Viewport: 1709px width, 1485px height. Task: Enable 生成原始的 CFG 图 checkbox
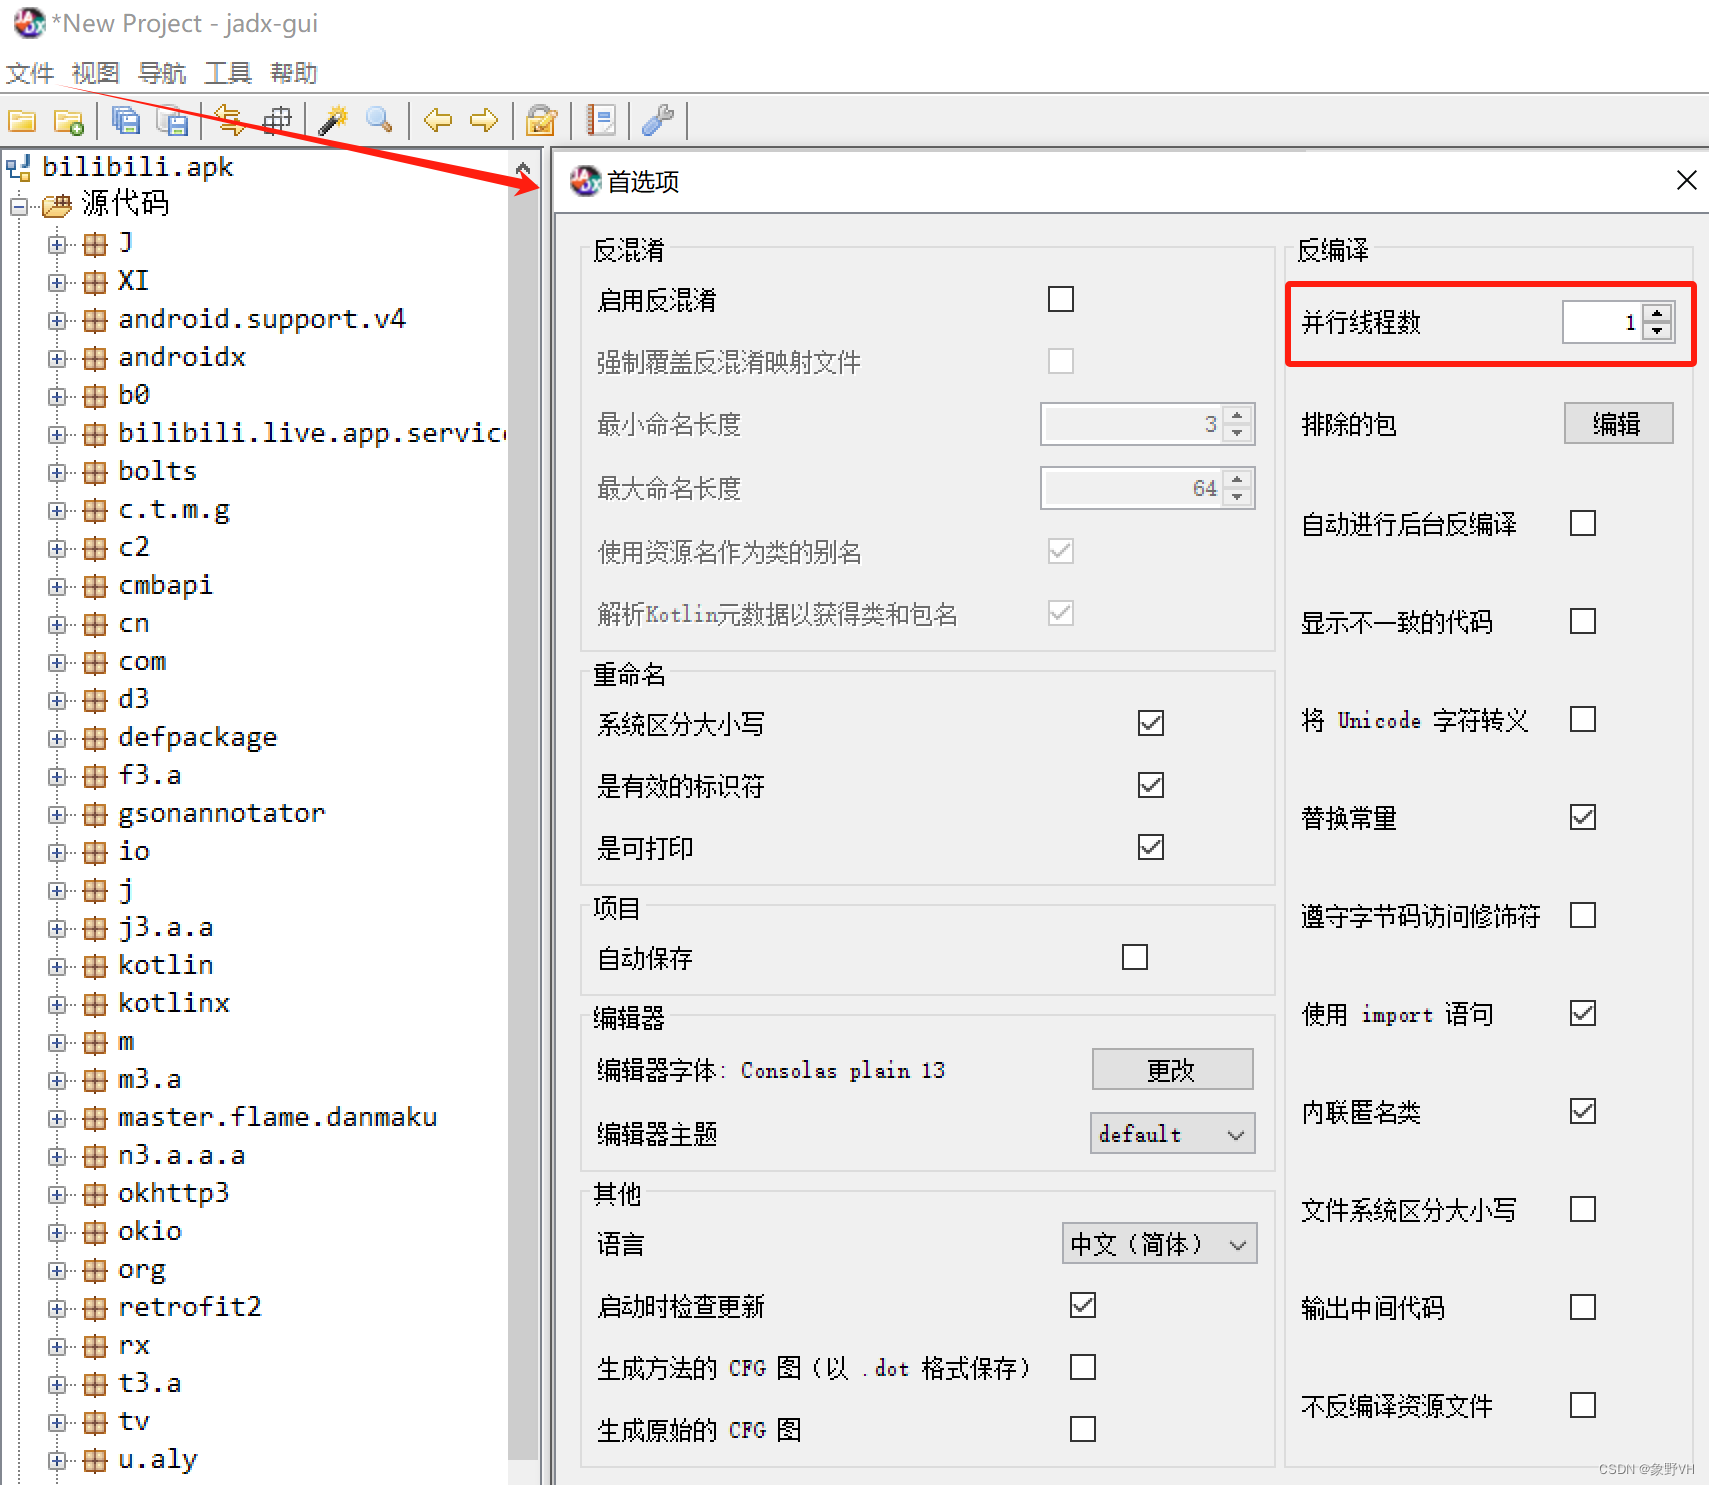[1083, 1429]
